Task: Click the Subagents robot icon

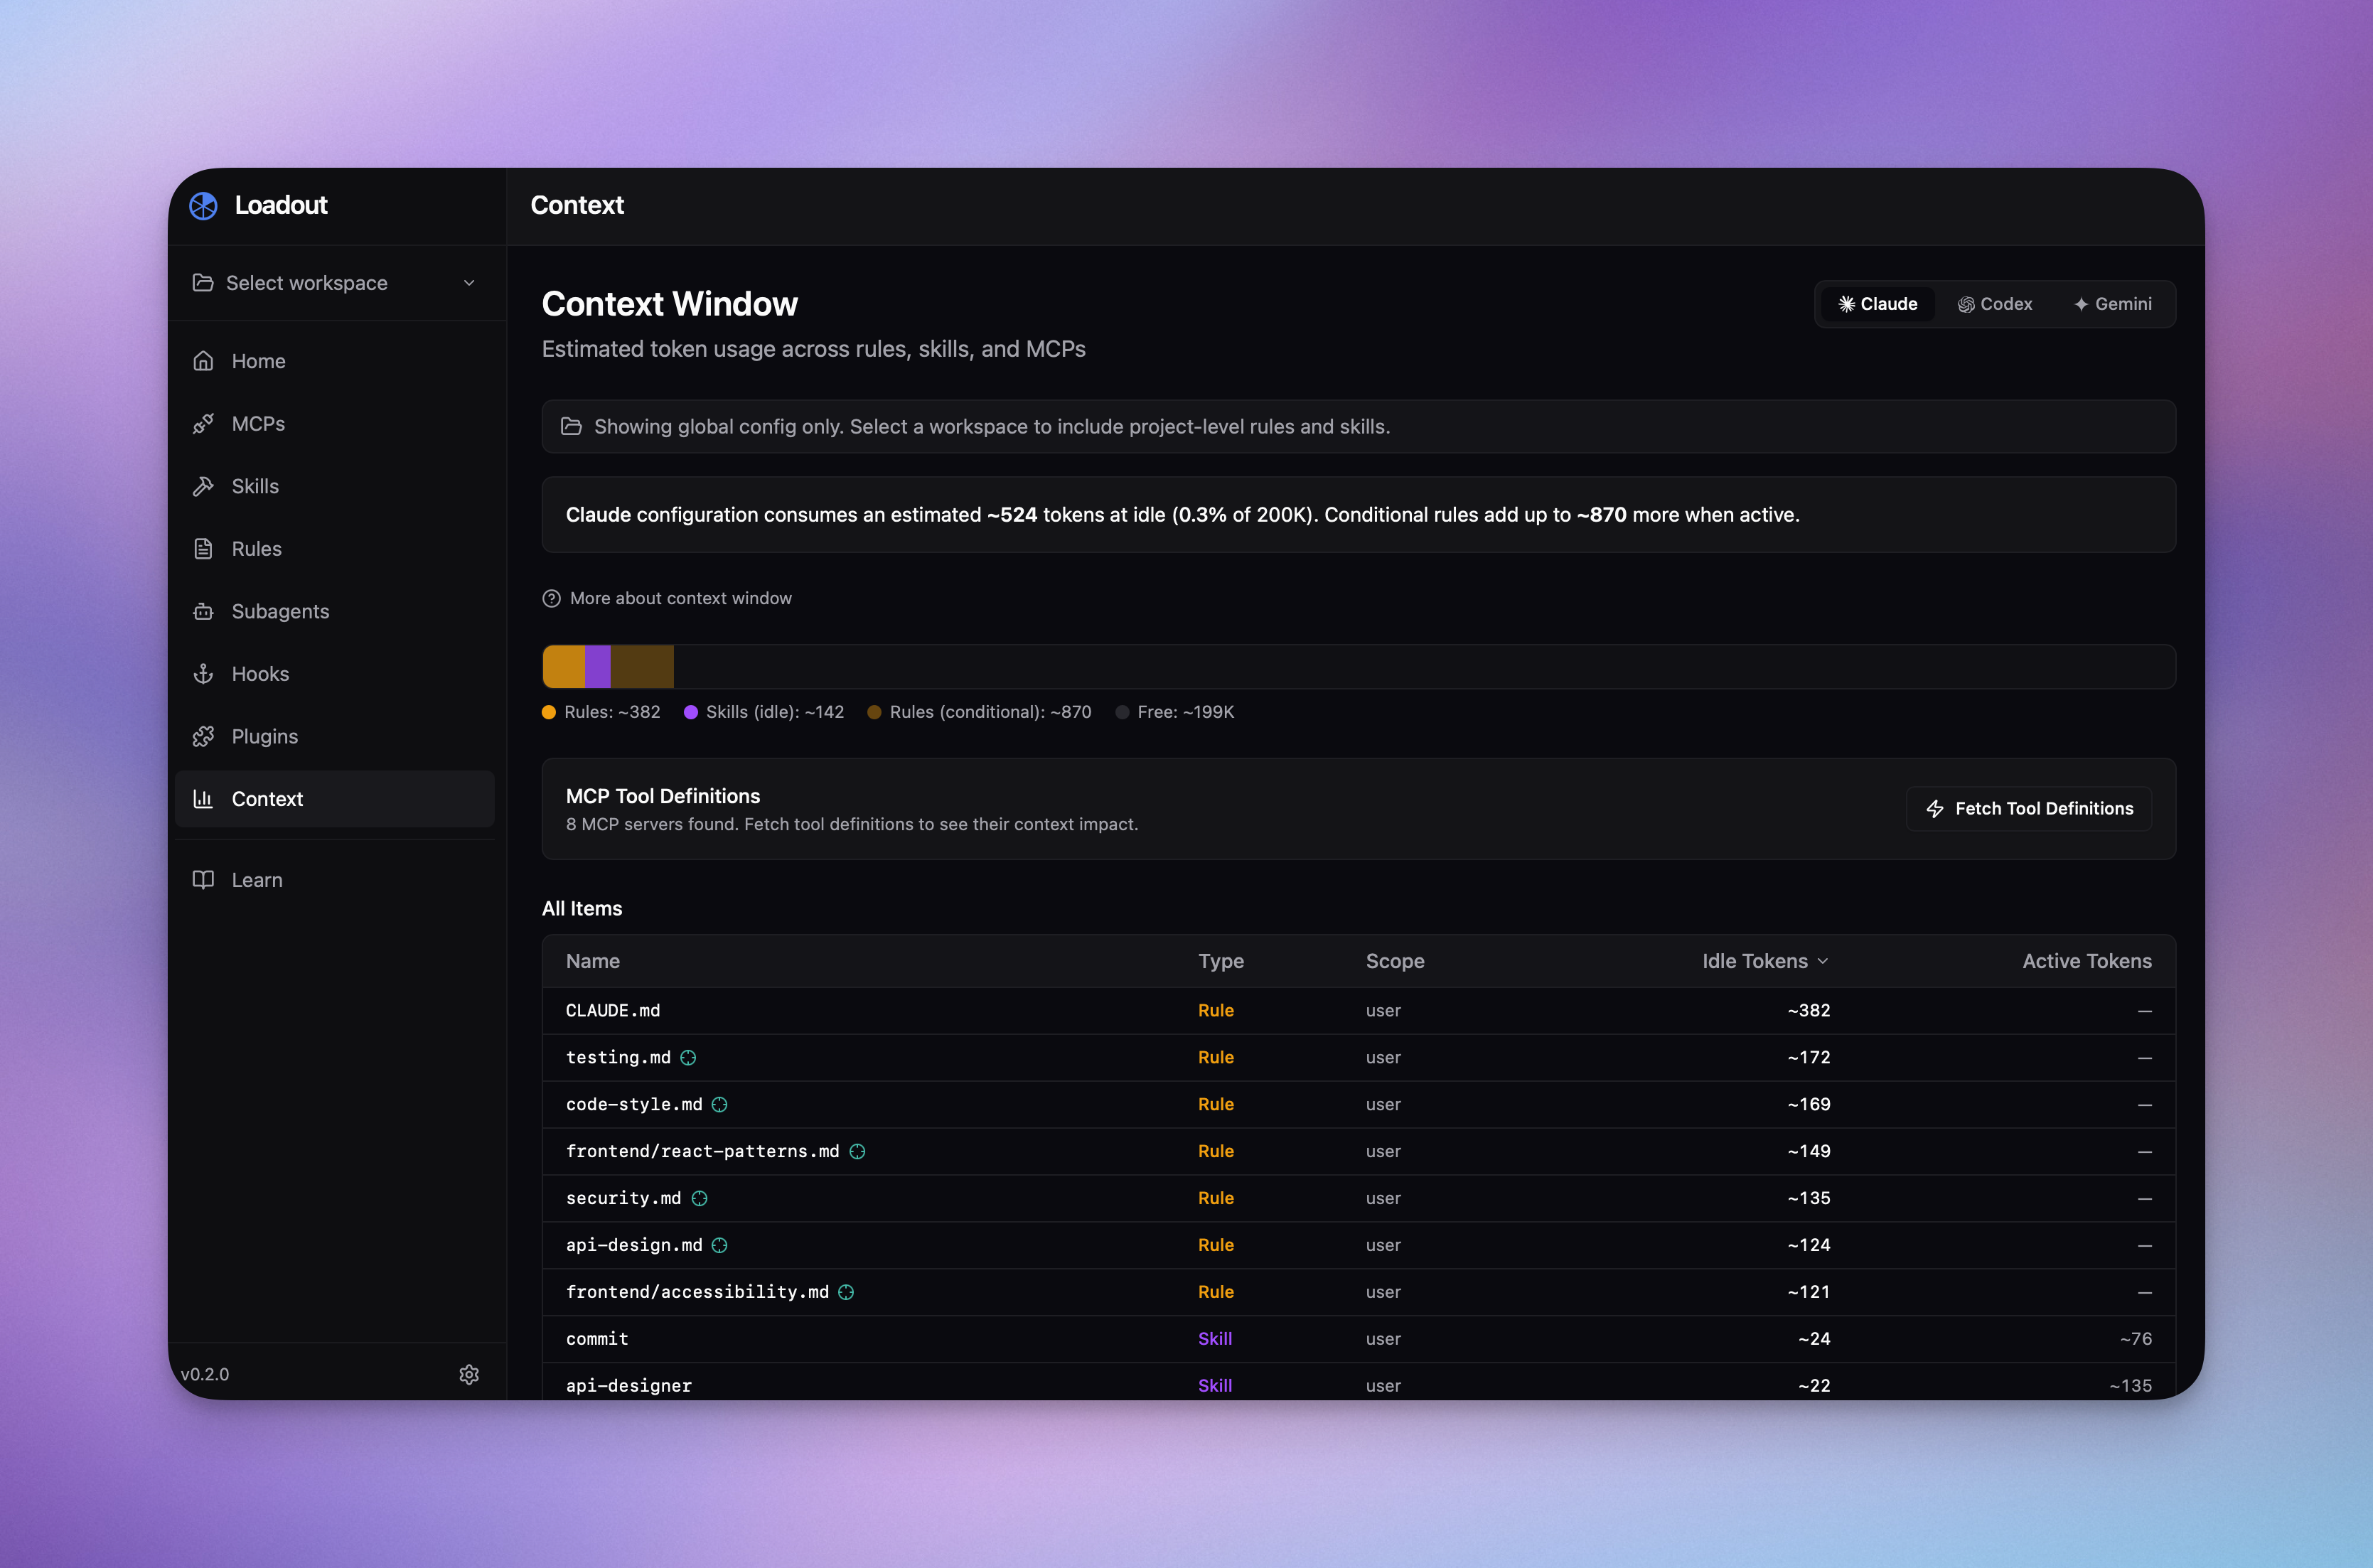Action: click(203, 611)
